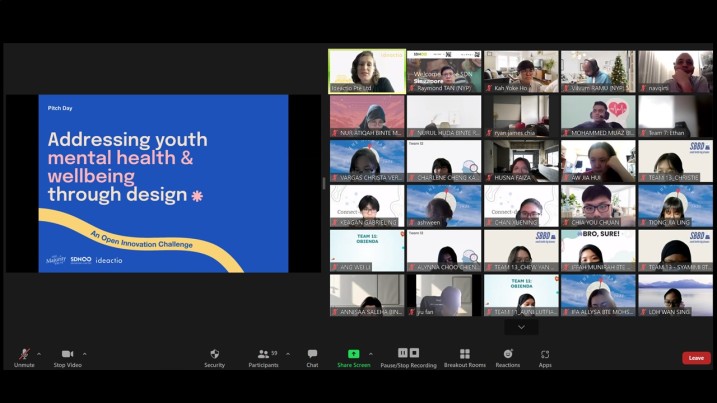Click the shared Pitch Day slide
This screenshot has width=717, height=403.
[x=163, y=183]
